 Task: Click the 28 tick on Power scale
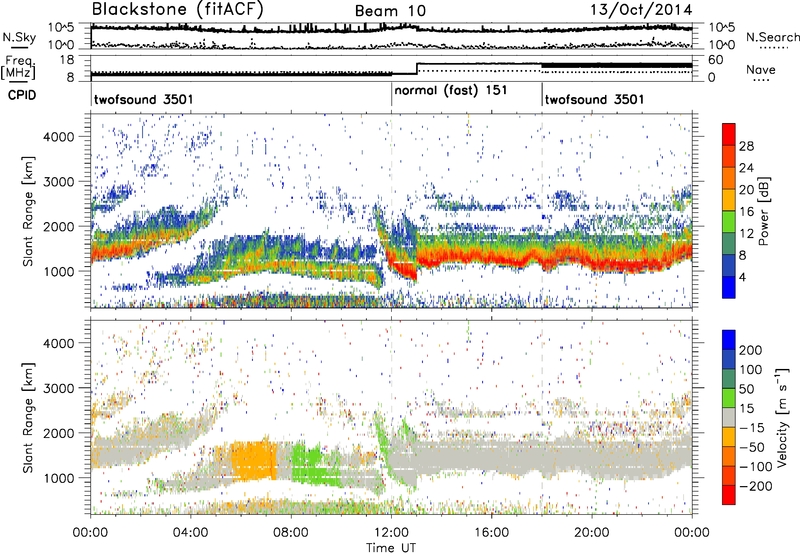click(x=746, y=146)
